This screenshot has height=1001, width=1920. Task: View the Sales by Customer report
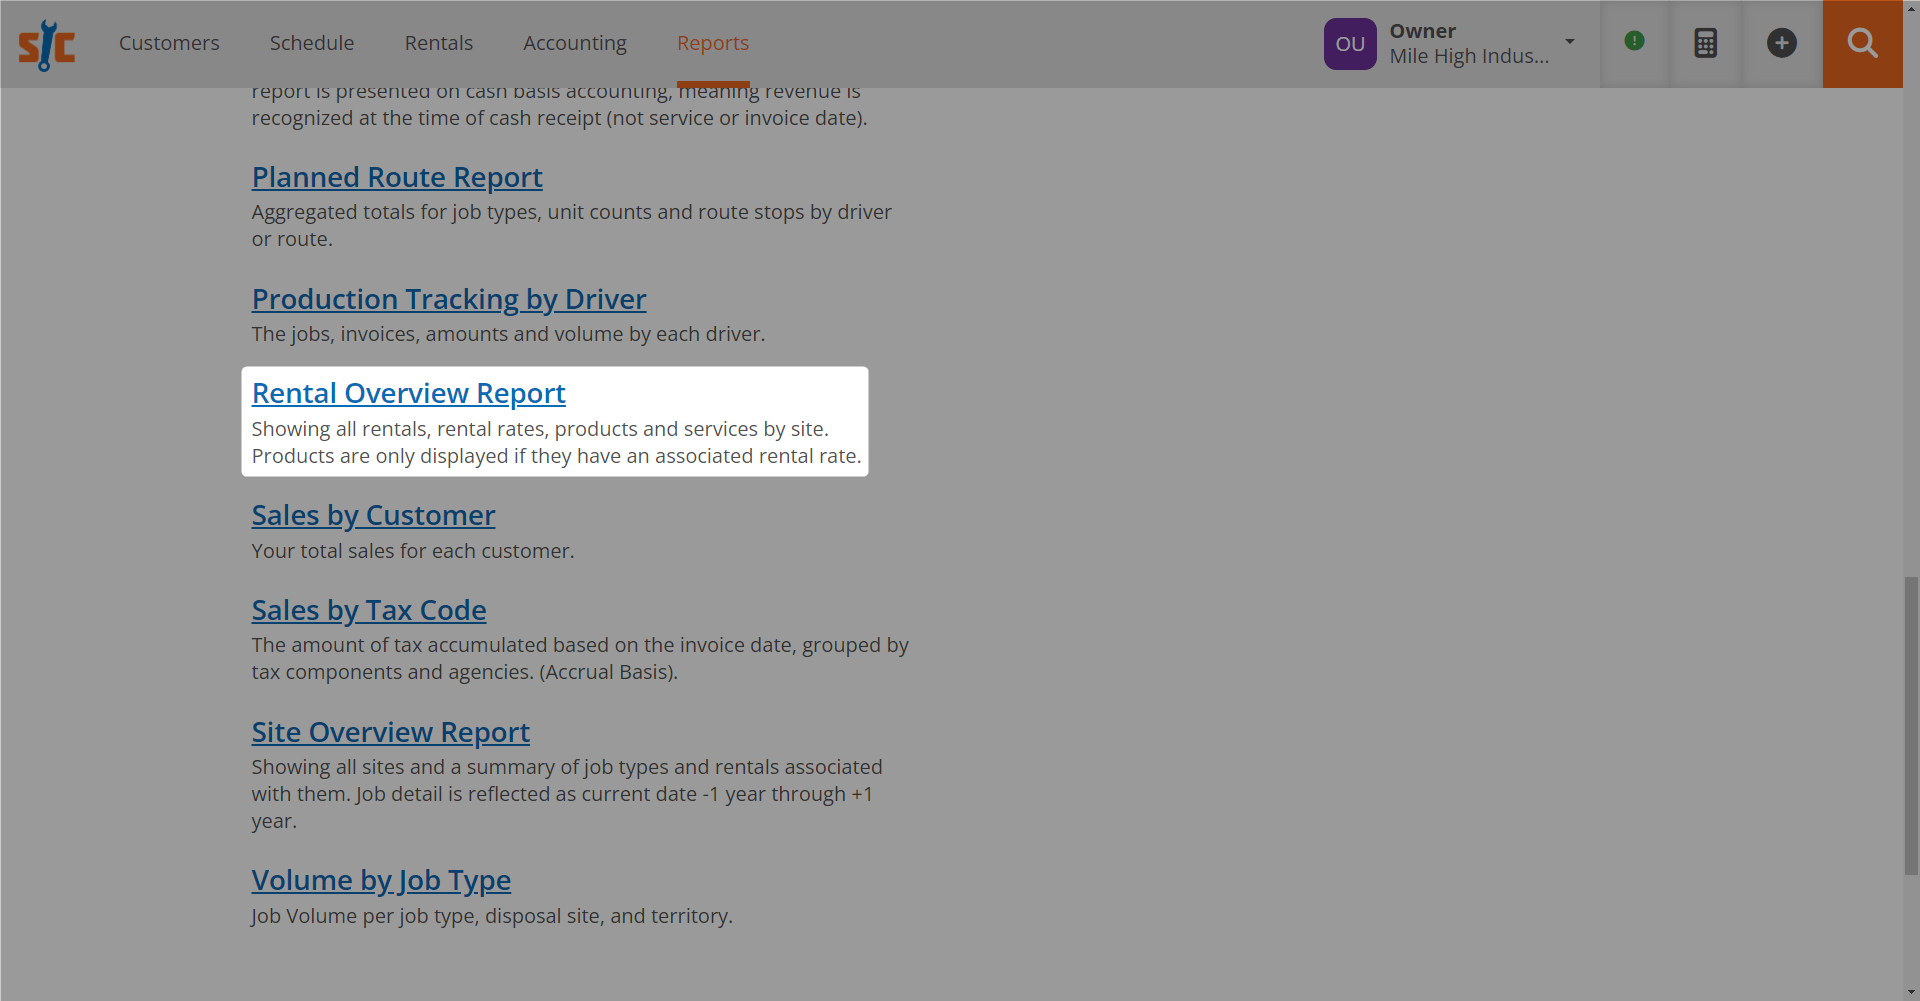click(373, 515)
